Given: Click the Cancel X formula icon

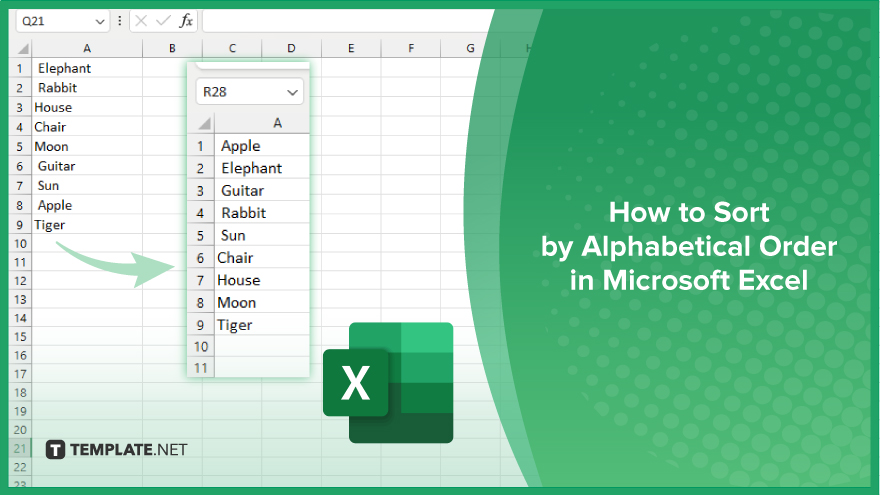Looking at the screenshot, I should 141,21.
